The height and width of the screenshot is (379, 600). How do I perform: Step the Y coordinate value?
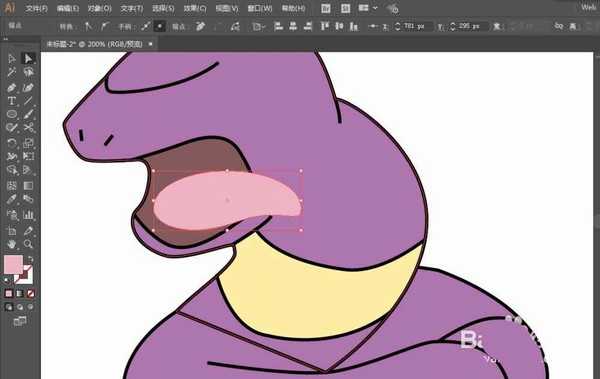point(453,26)
